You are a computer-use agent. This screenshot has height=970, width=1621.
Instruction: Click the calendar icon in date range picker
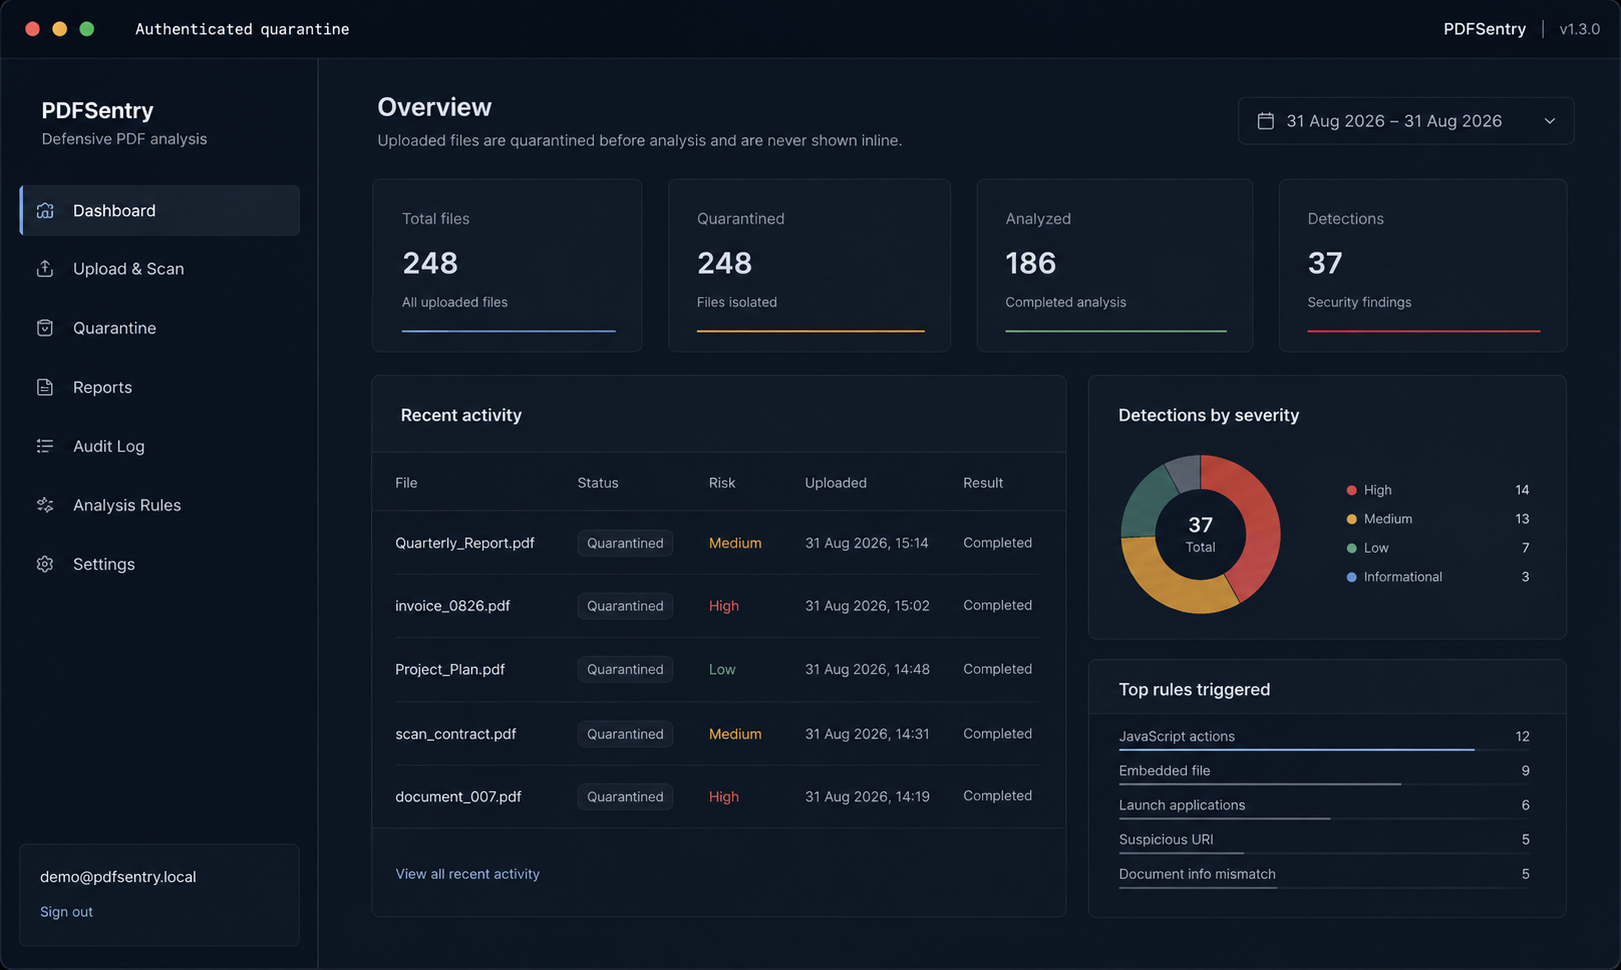point(1265,121)
